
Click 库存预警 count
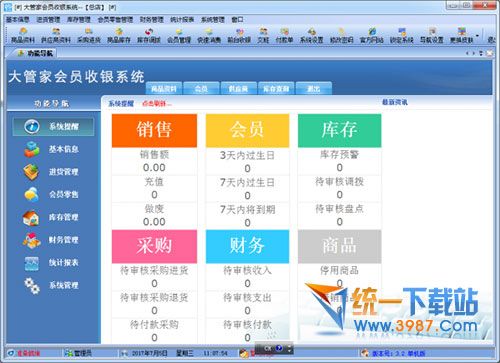point(339,167)
